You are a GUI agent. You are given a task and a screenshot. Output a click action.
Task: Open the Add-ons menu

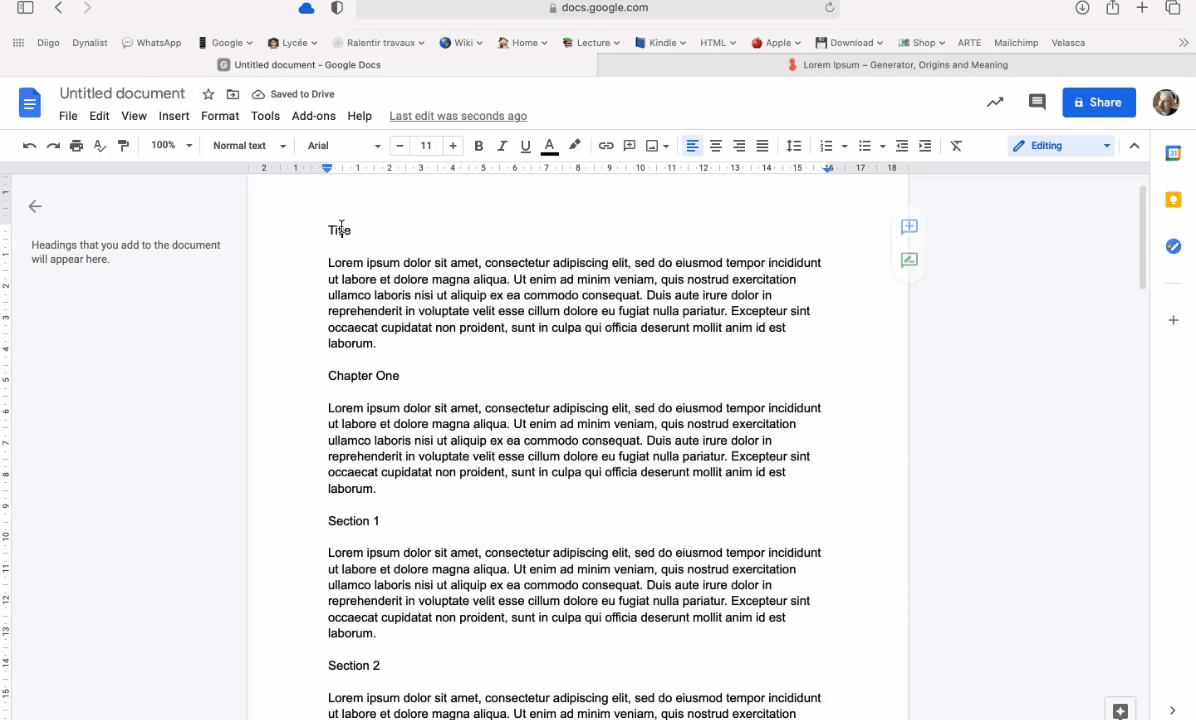313,116
